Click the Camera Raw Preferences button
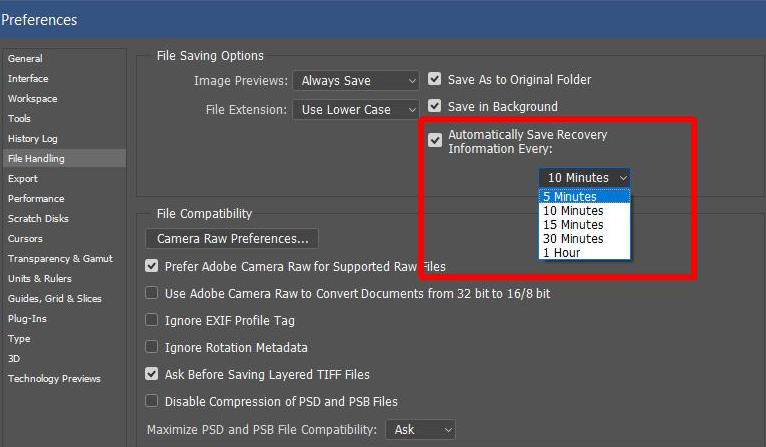 coord(232,238)
